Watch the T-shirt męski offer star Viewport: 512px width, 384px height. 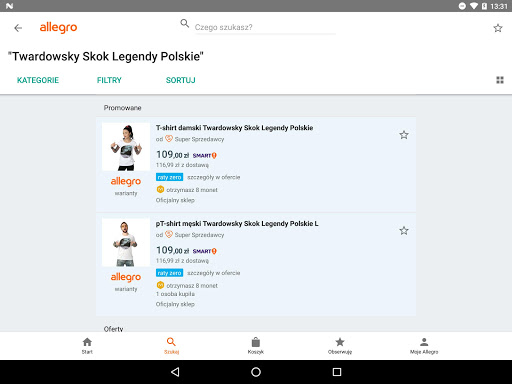pos(404,231)
